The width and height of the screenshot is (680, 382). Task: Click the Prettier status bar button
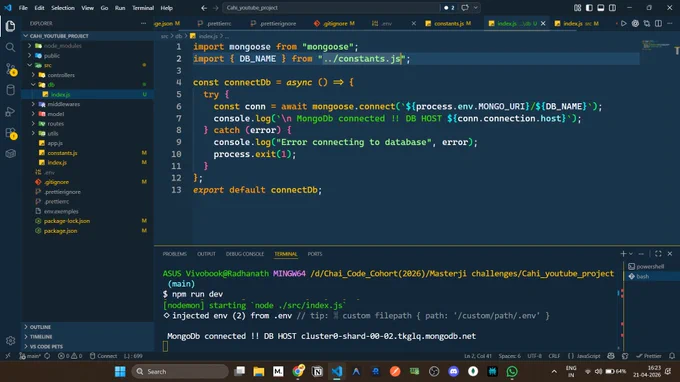coord(649,356)
